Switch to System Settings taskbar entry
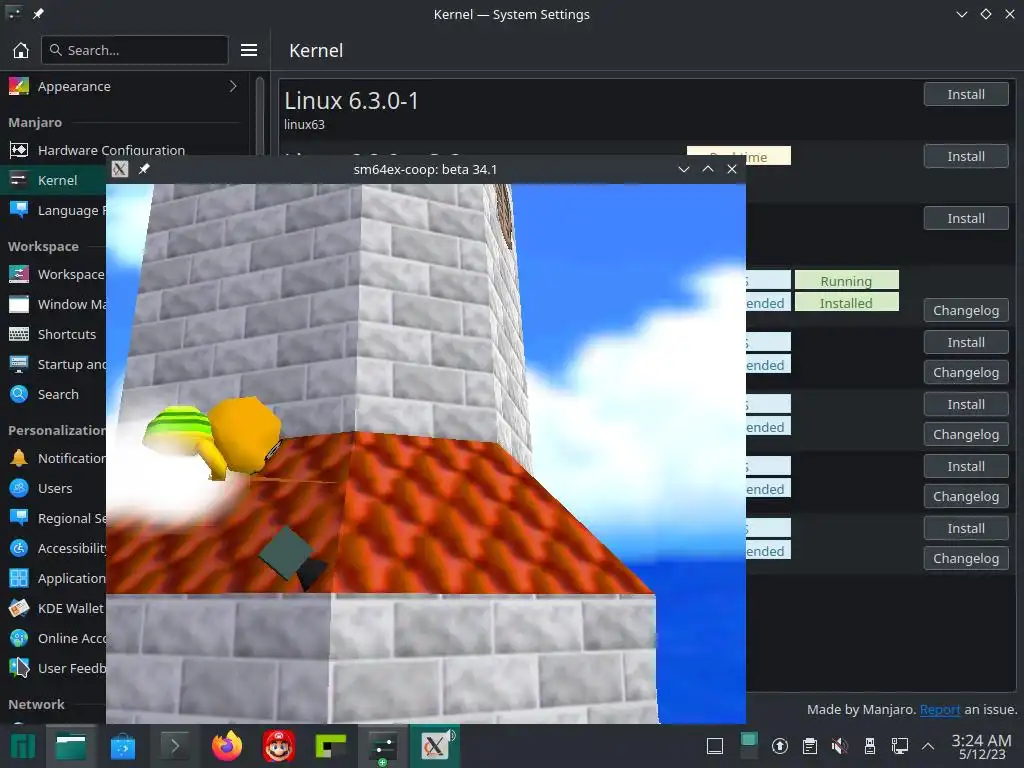The width and height of the screenshot is (1024, 768). [x=383, y=746]
